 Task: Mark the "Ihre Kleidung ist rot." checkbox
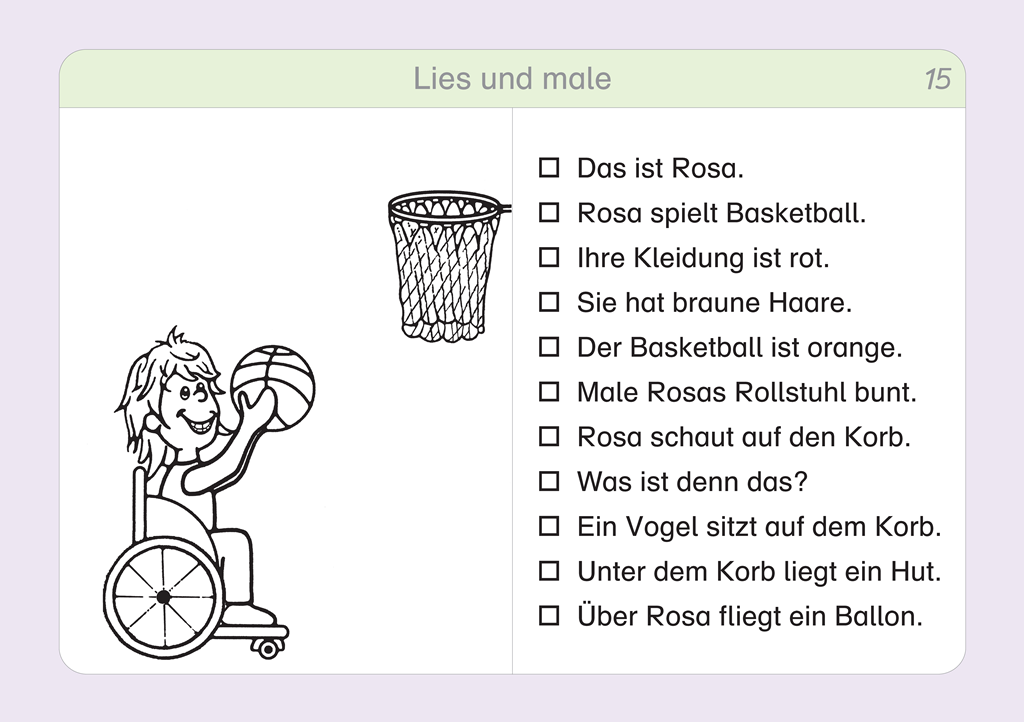coord(549,258)
